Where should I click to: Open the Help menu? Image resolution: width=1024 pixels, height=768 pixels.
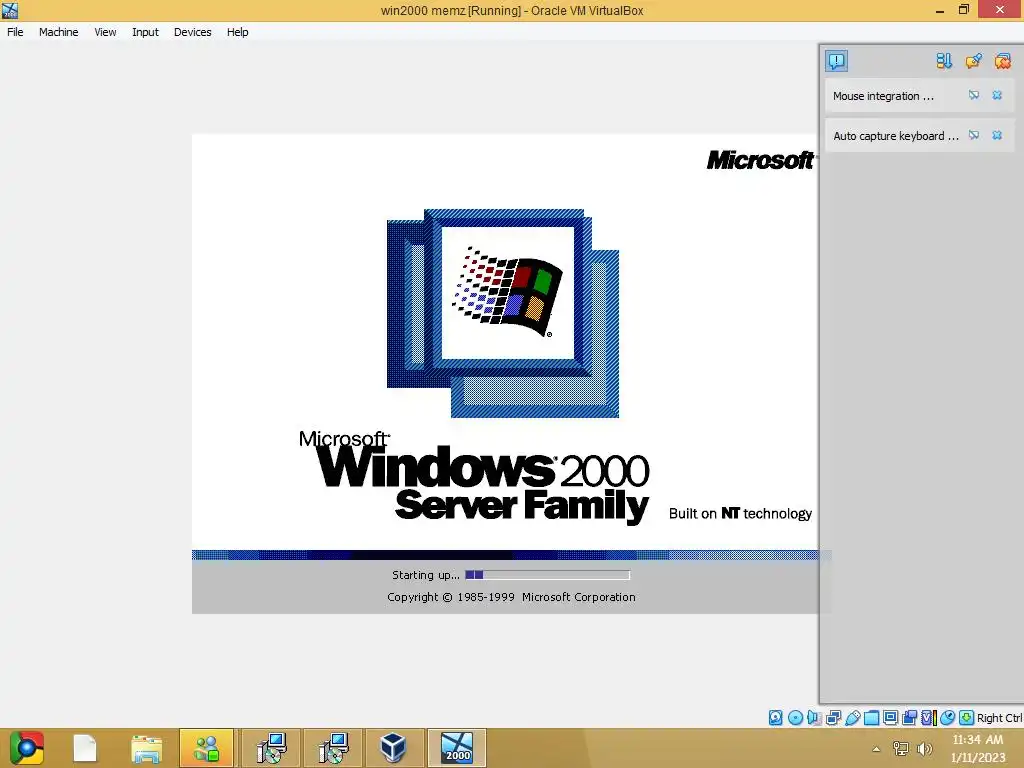tap(238, 32)
